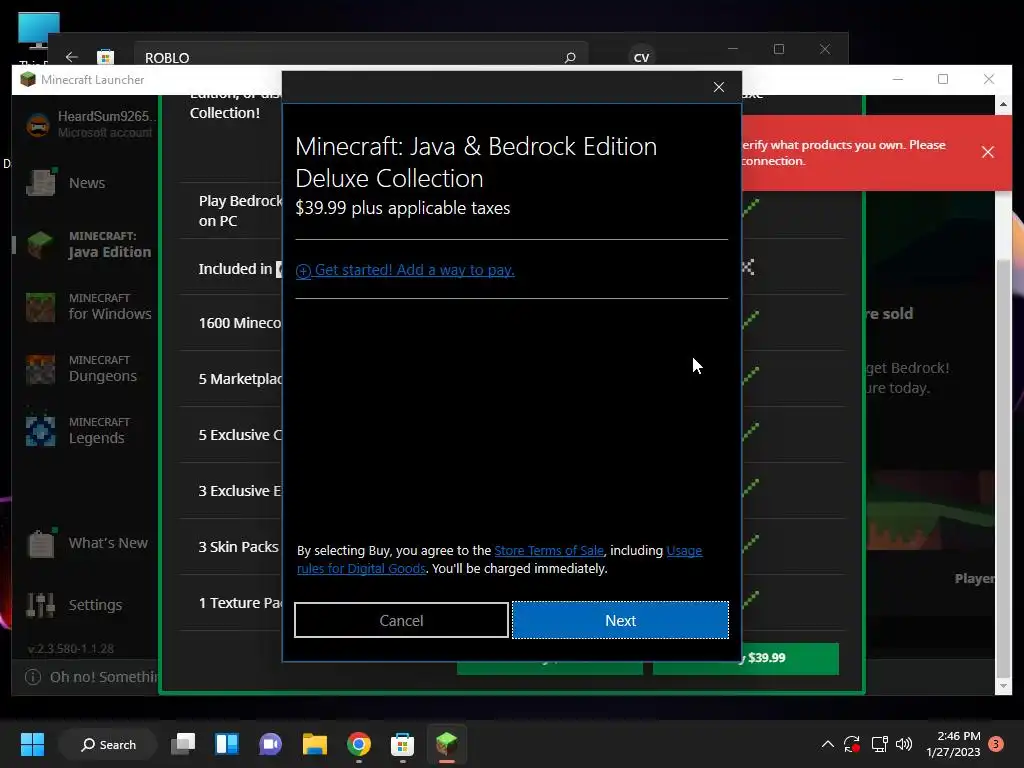Click the News newspaper icon

pos(40,183)
